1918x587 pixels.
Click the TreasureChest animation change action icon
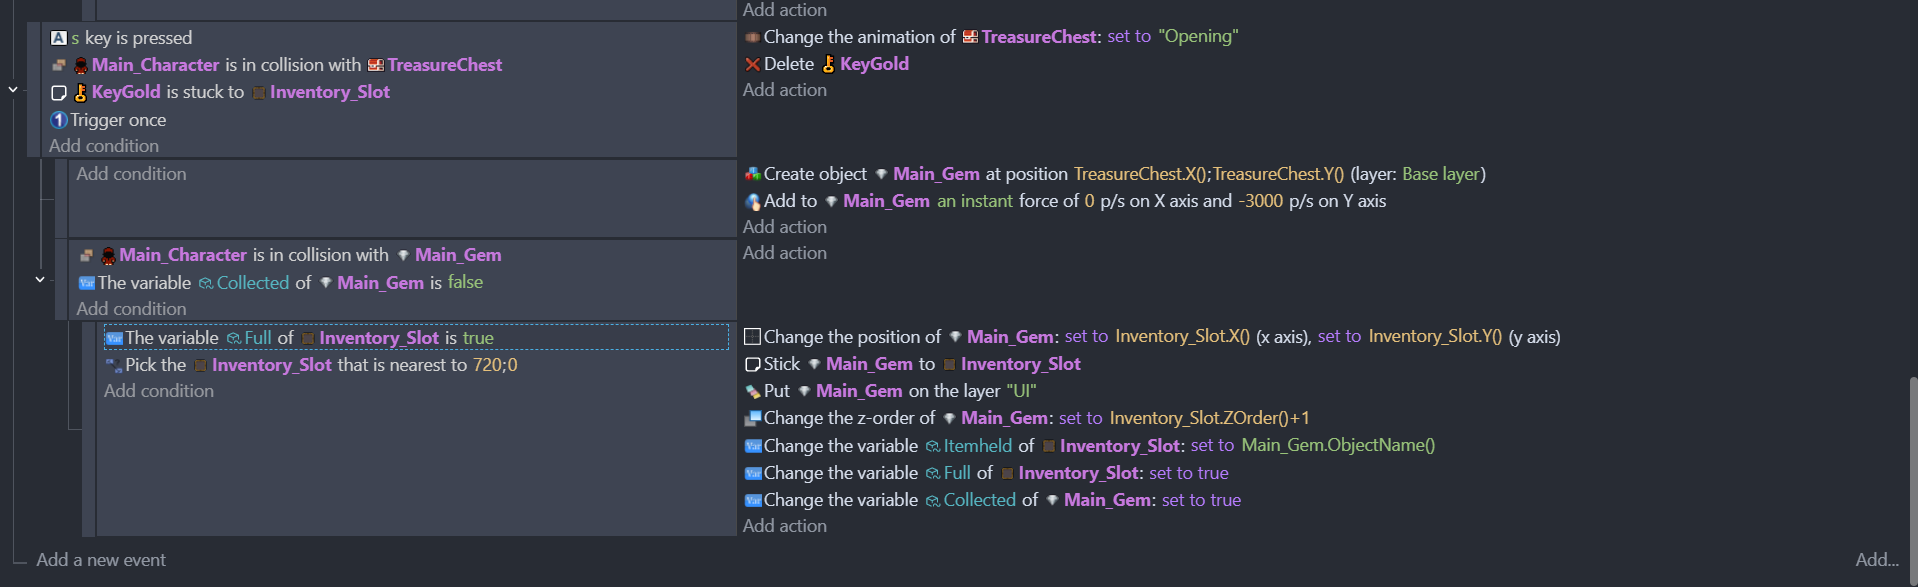pos(753,37)
